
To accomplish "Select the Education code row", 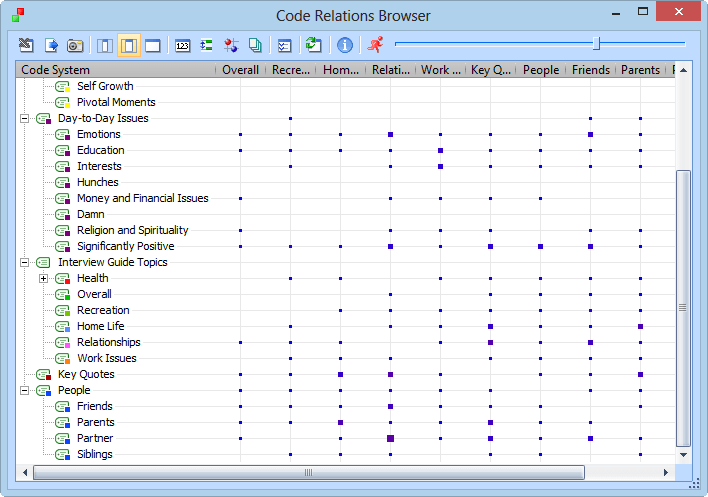I will (x=100, y=150).
